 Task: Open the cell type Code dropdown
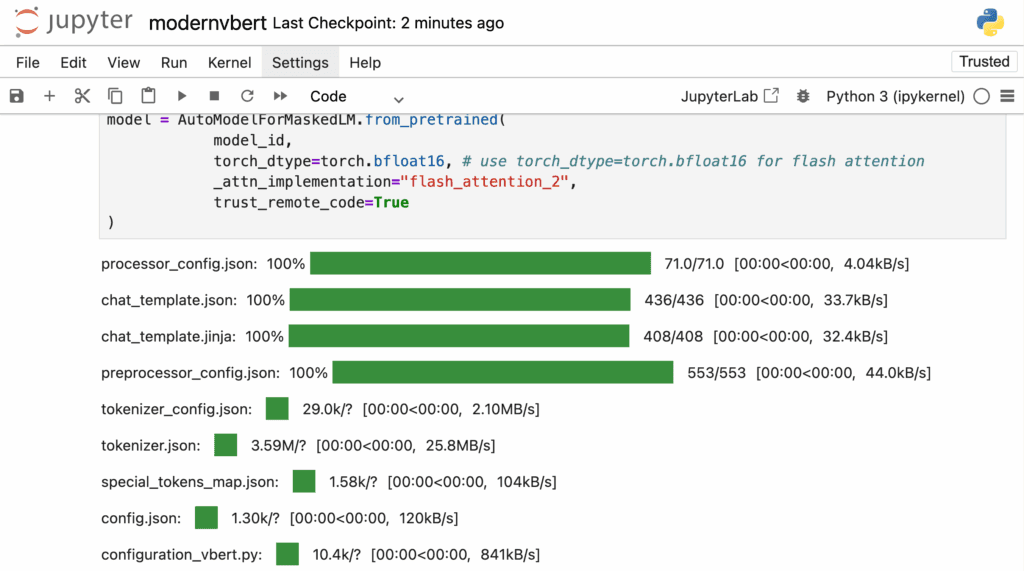[x=356, y=97]
